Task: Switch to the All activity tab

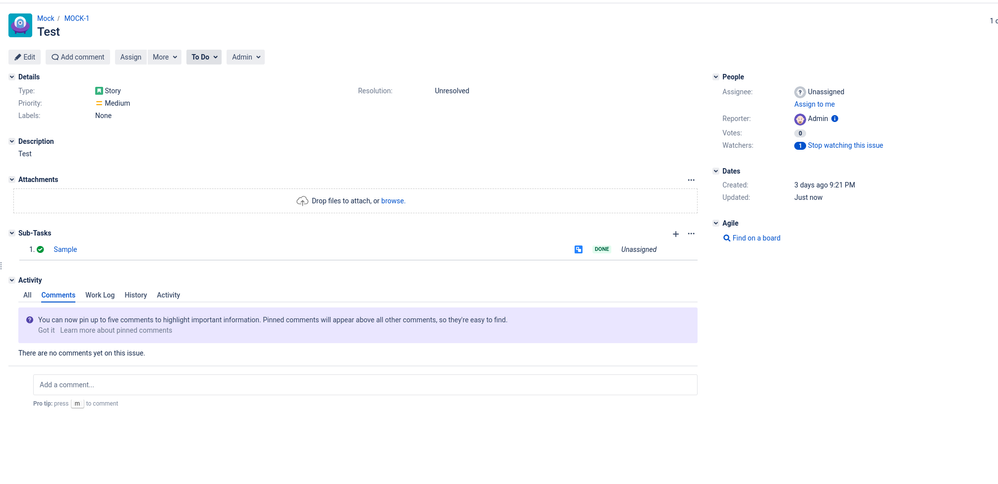Action: click(27, 295)
